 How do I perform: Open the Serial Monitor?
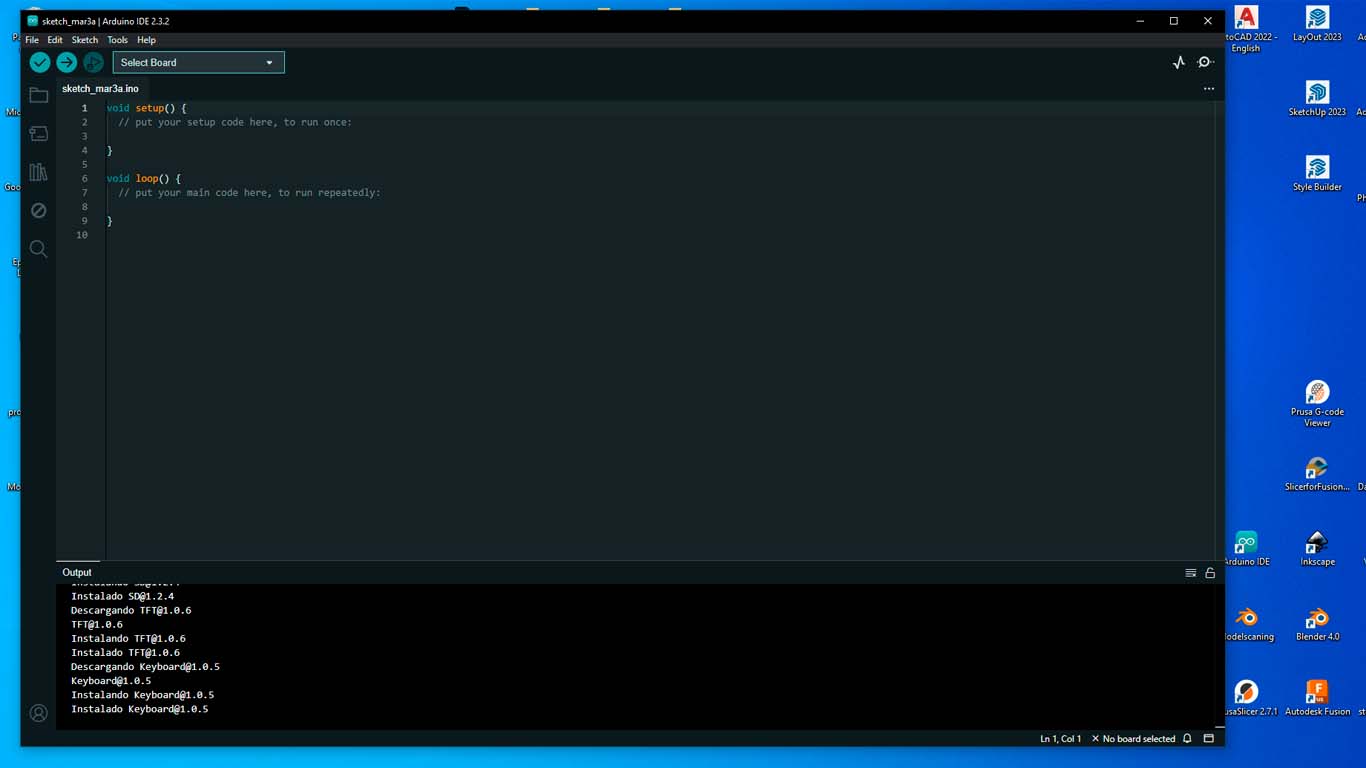tap(1206, 62)
